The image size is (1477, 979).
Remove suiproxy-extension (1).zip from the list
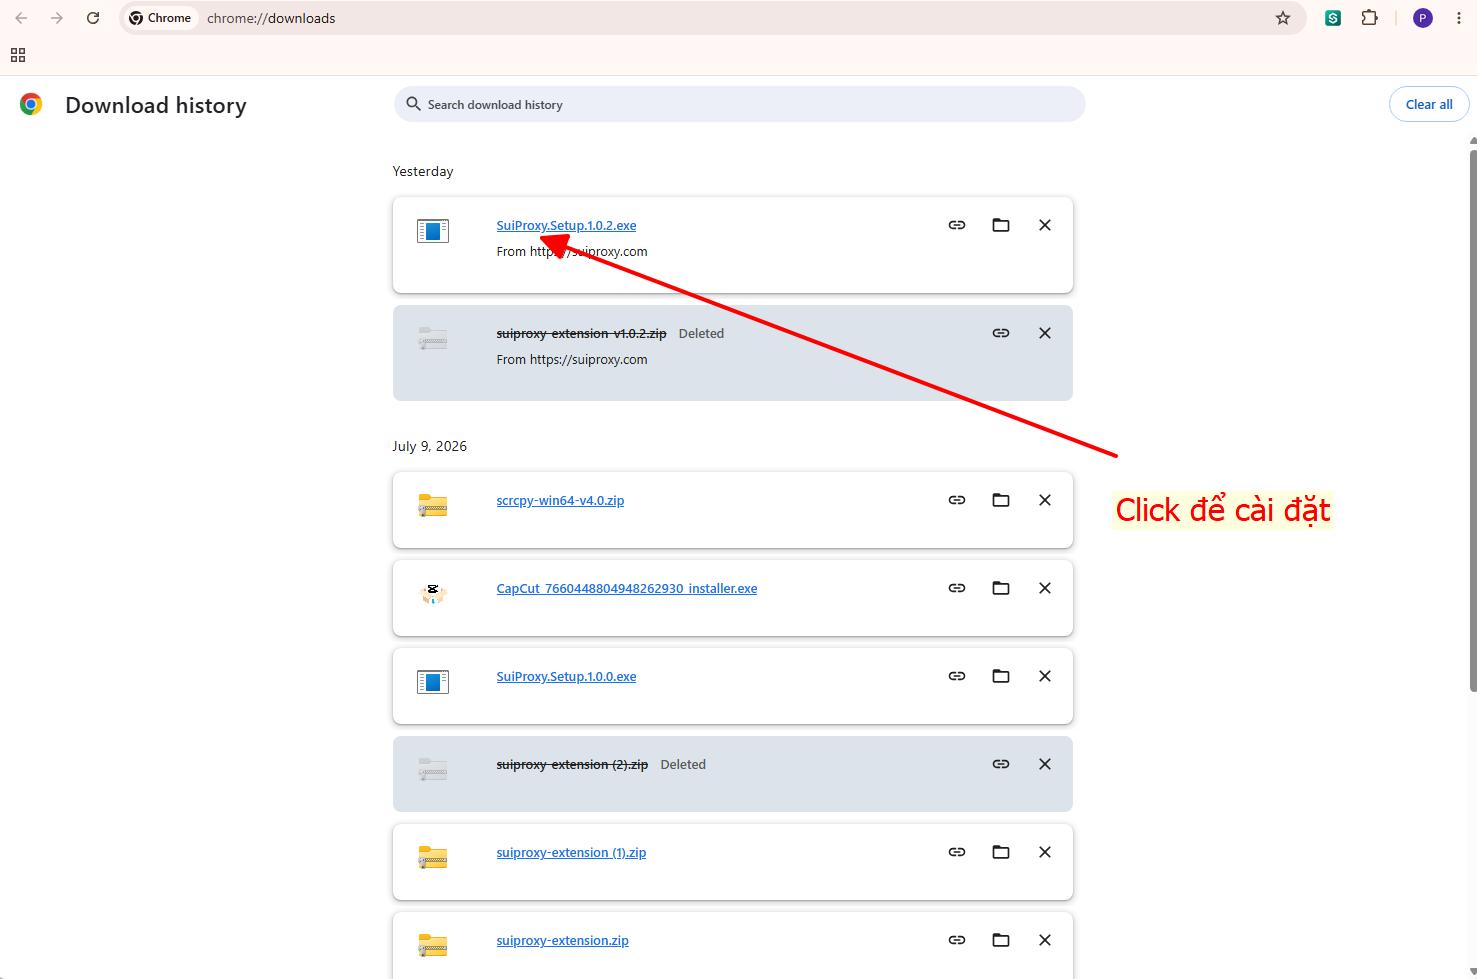point(1045,852)
